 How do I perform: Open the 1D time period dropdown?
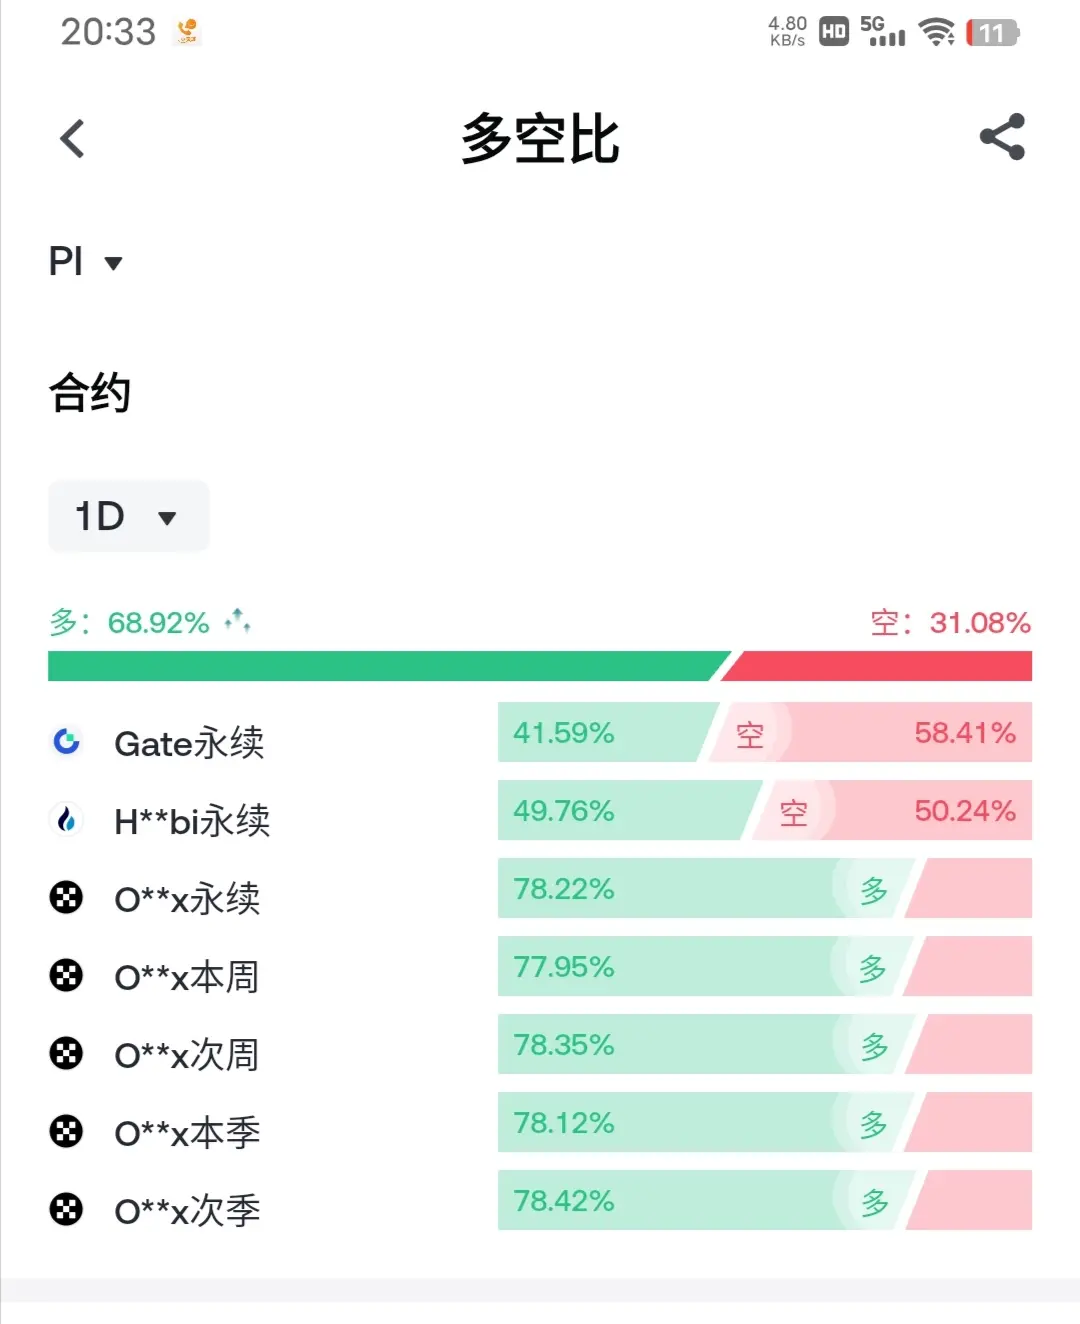point(128,516)
